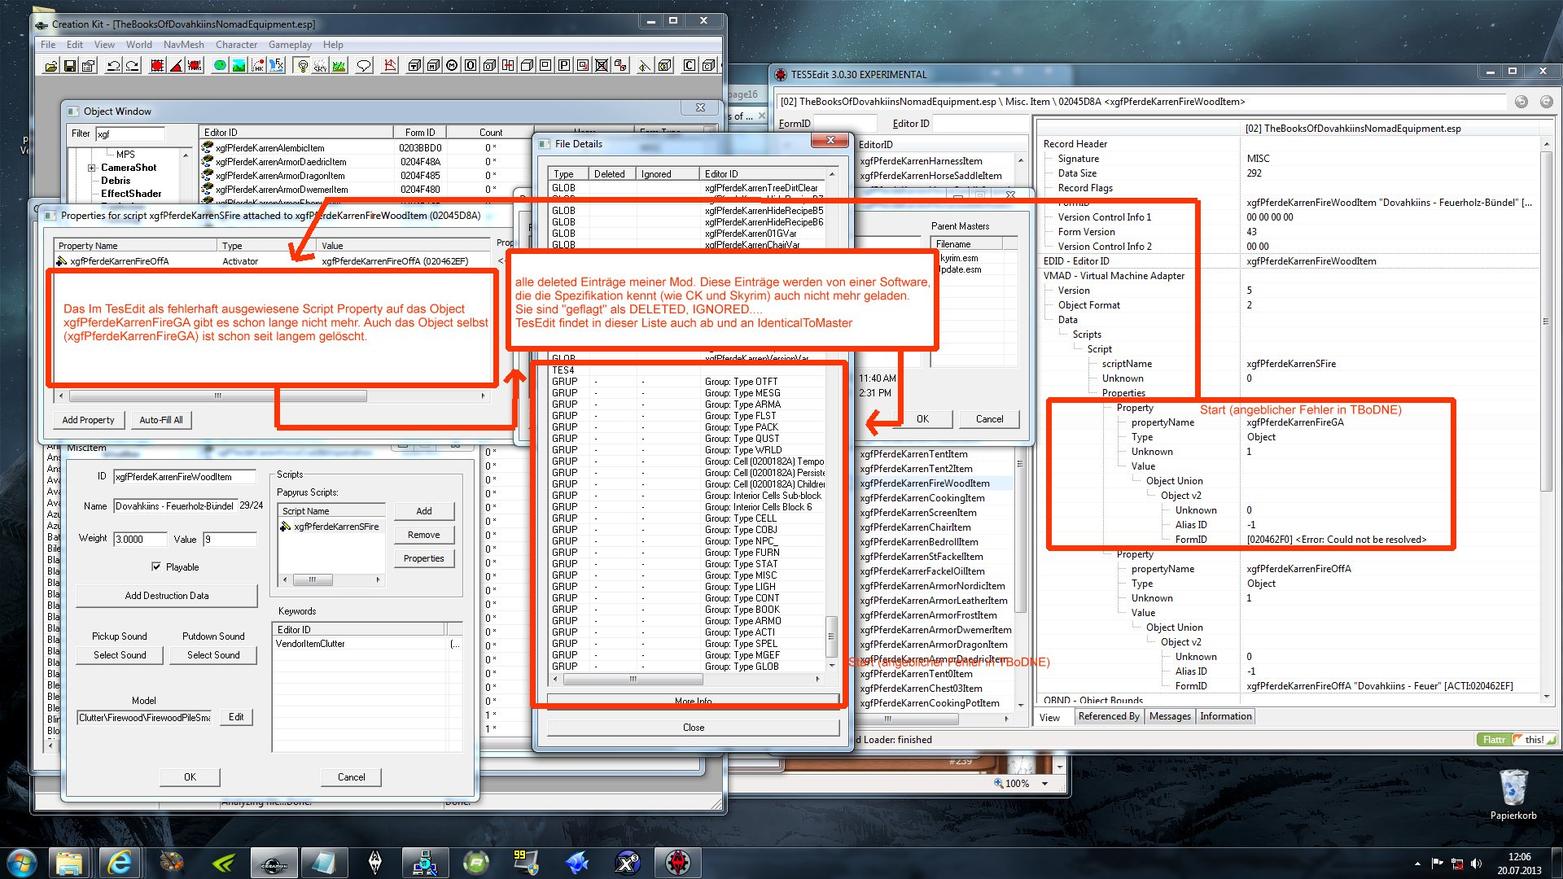
Task: Click the Object Window Filter field
Action: [129, 134]
